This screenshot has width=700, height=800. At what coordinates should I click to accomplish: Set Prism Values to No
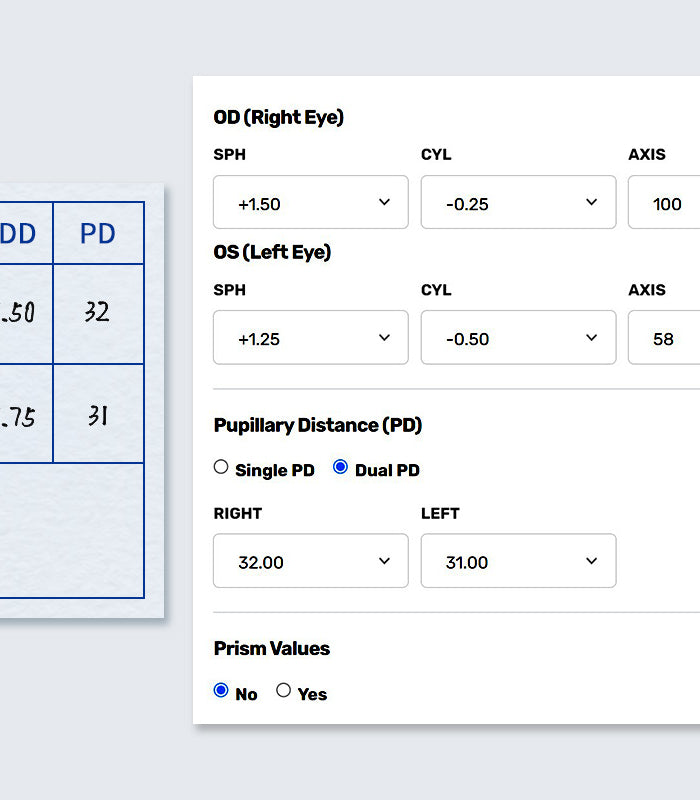pos(221,690)
